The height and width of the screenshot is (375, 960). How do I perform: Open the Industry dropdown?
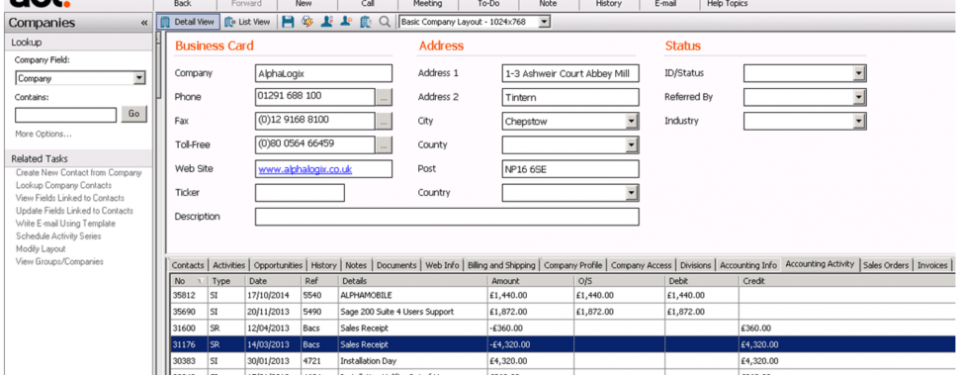(860, 121)
